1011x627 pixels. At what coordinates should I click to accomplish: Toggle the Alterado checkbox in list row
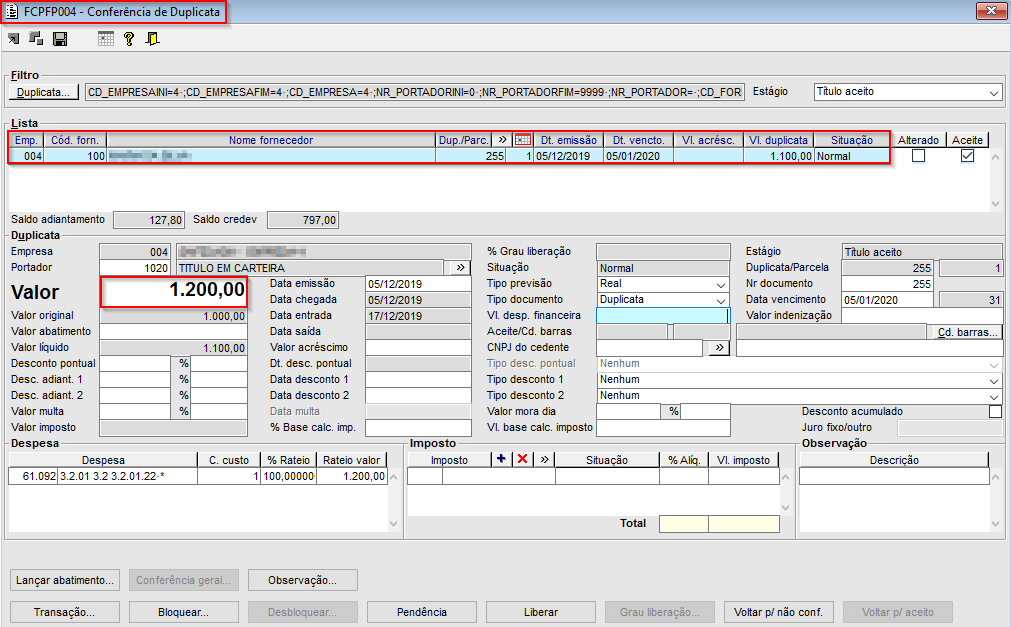tap(919, 155)
